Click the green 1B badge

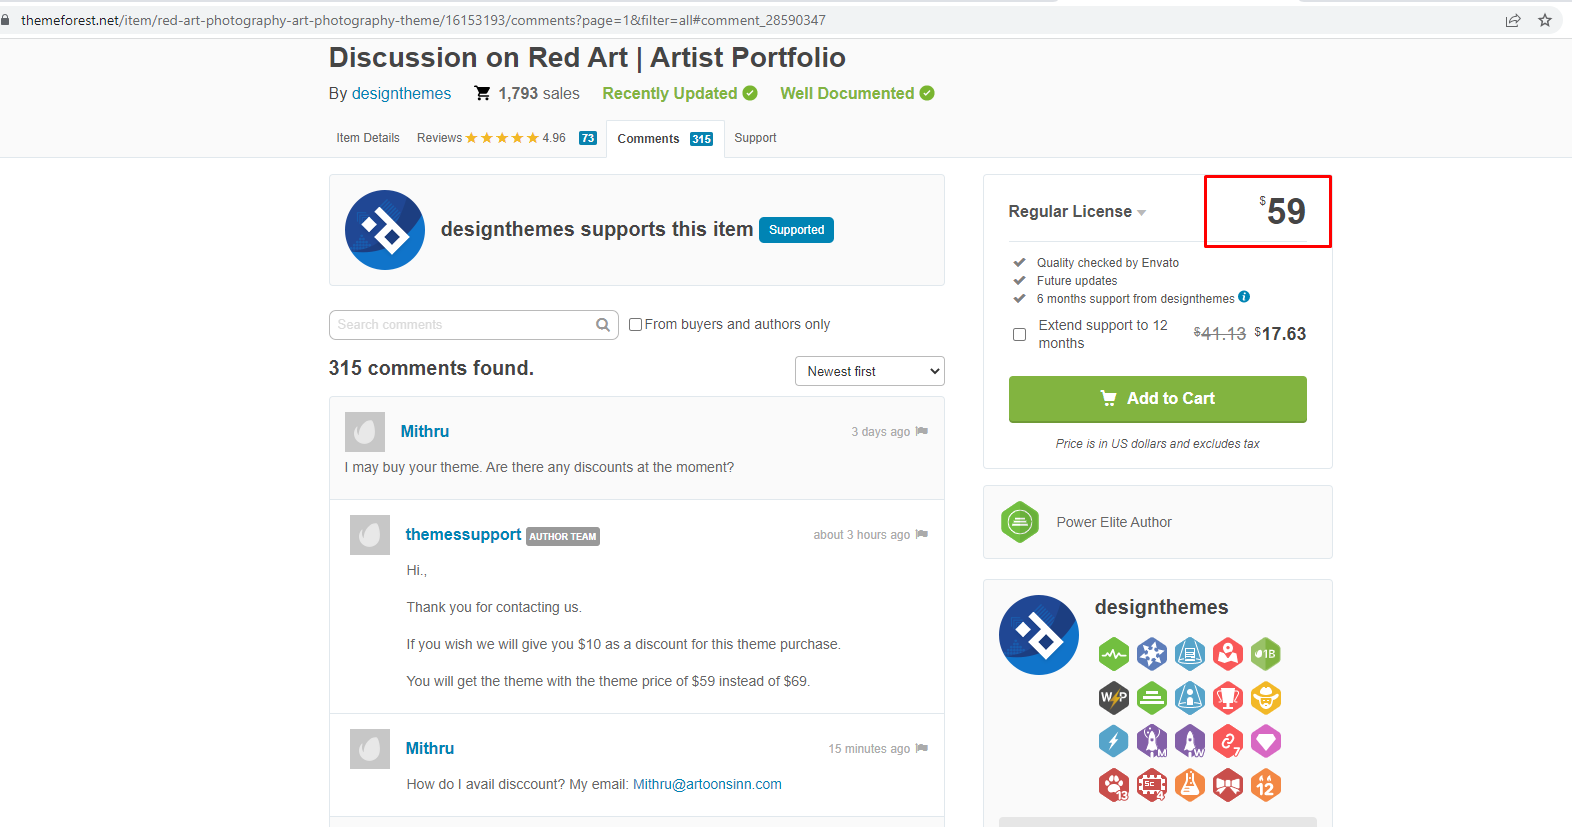[x=1265, y=654]
